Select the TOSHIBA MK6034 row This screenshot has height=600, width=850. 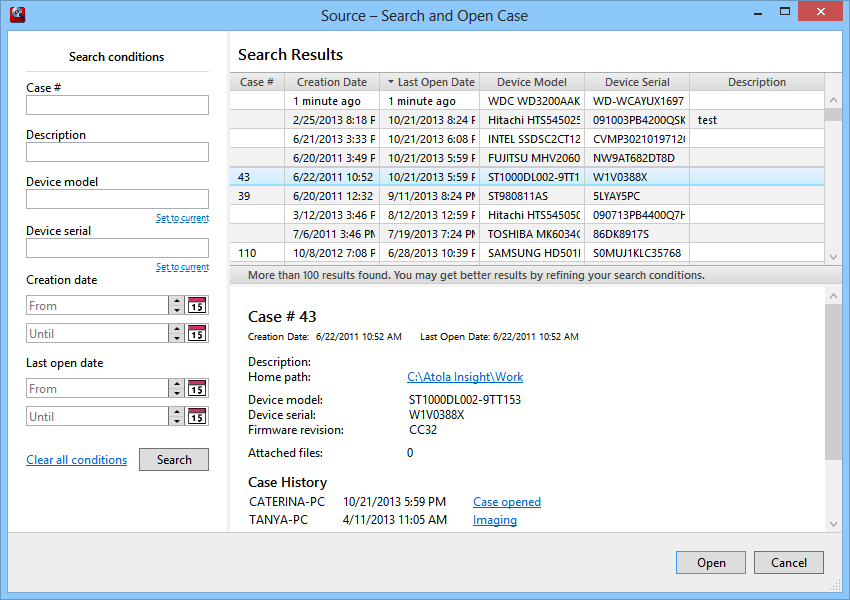click(x=527, y=234)
